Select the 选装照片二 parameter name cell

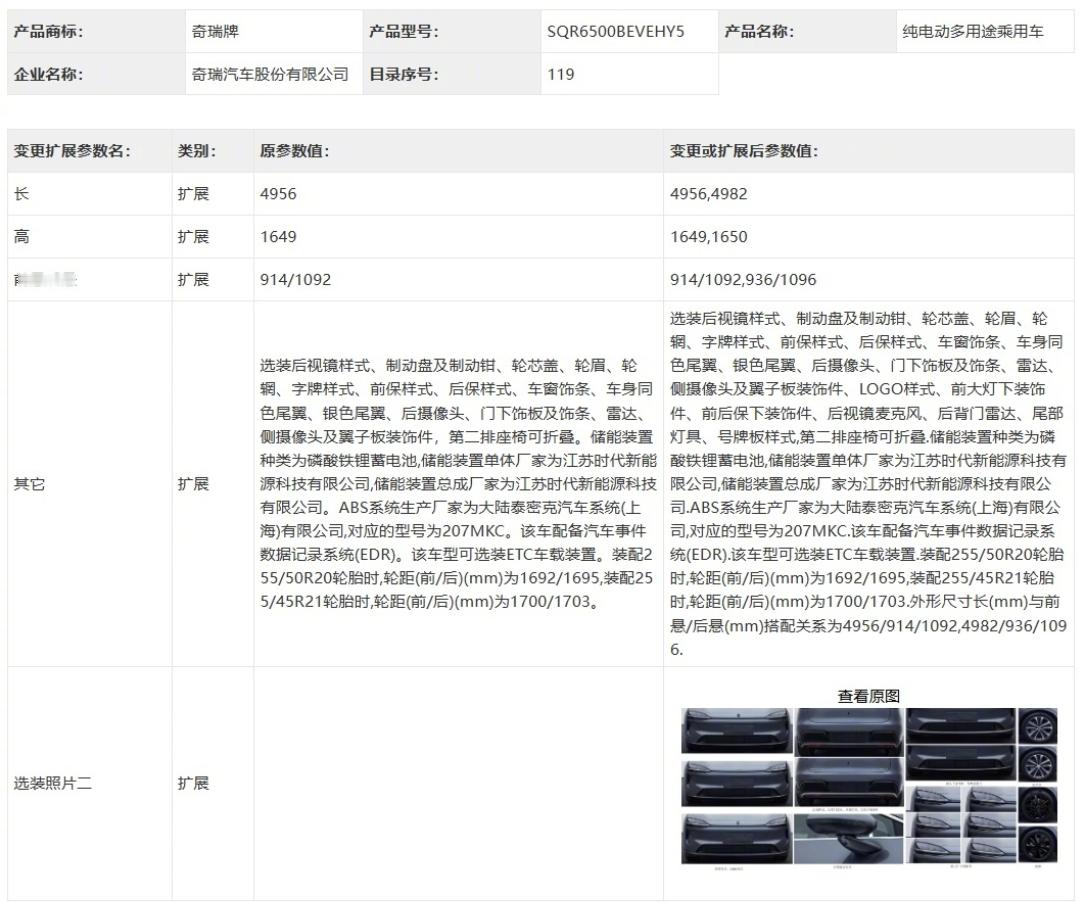pyautogui.click(x=90, y=783)
